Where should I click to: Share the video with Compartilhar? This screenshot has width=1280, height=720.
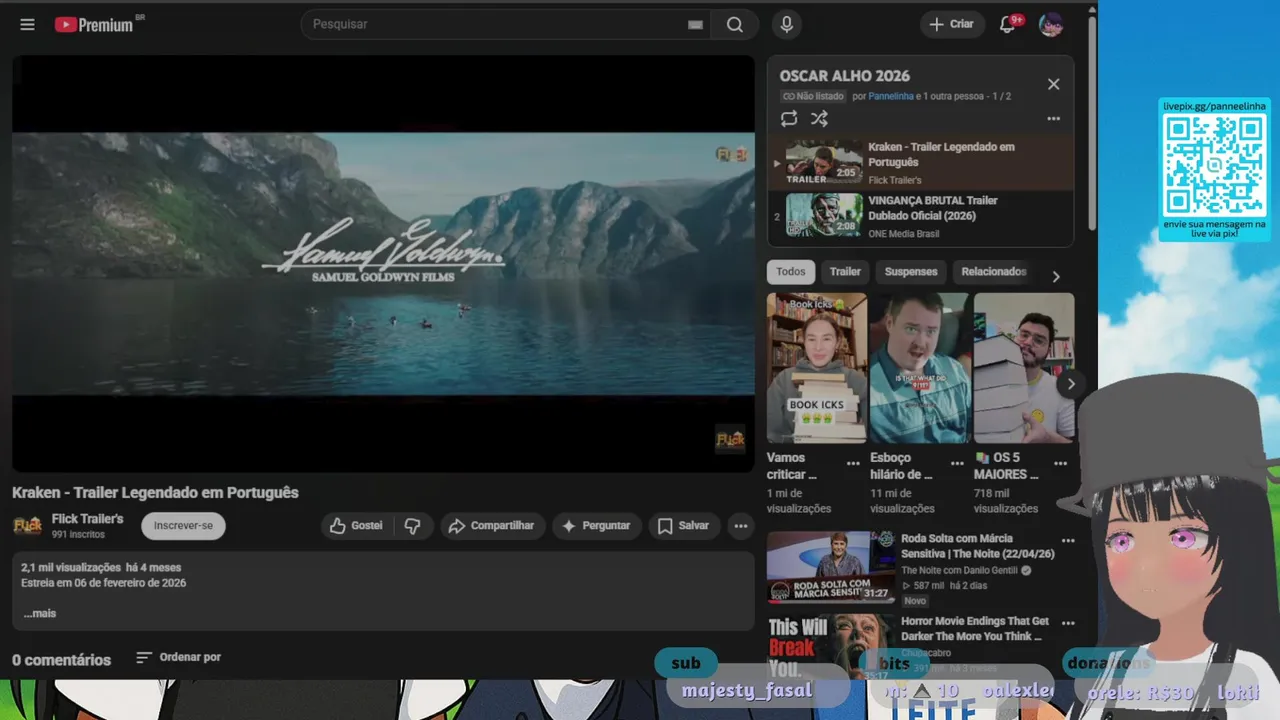492,526
